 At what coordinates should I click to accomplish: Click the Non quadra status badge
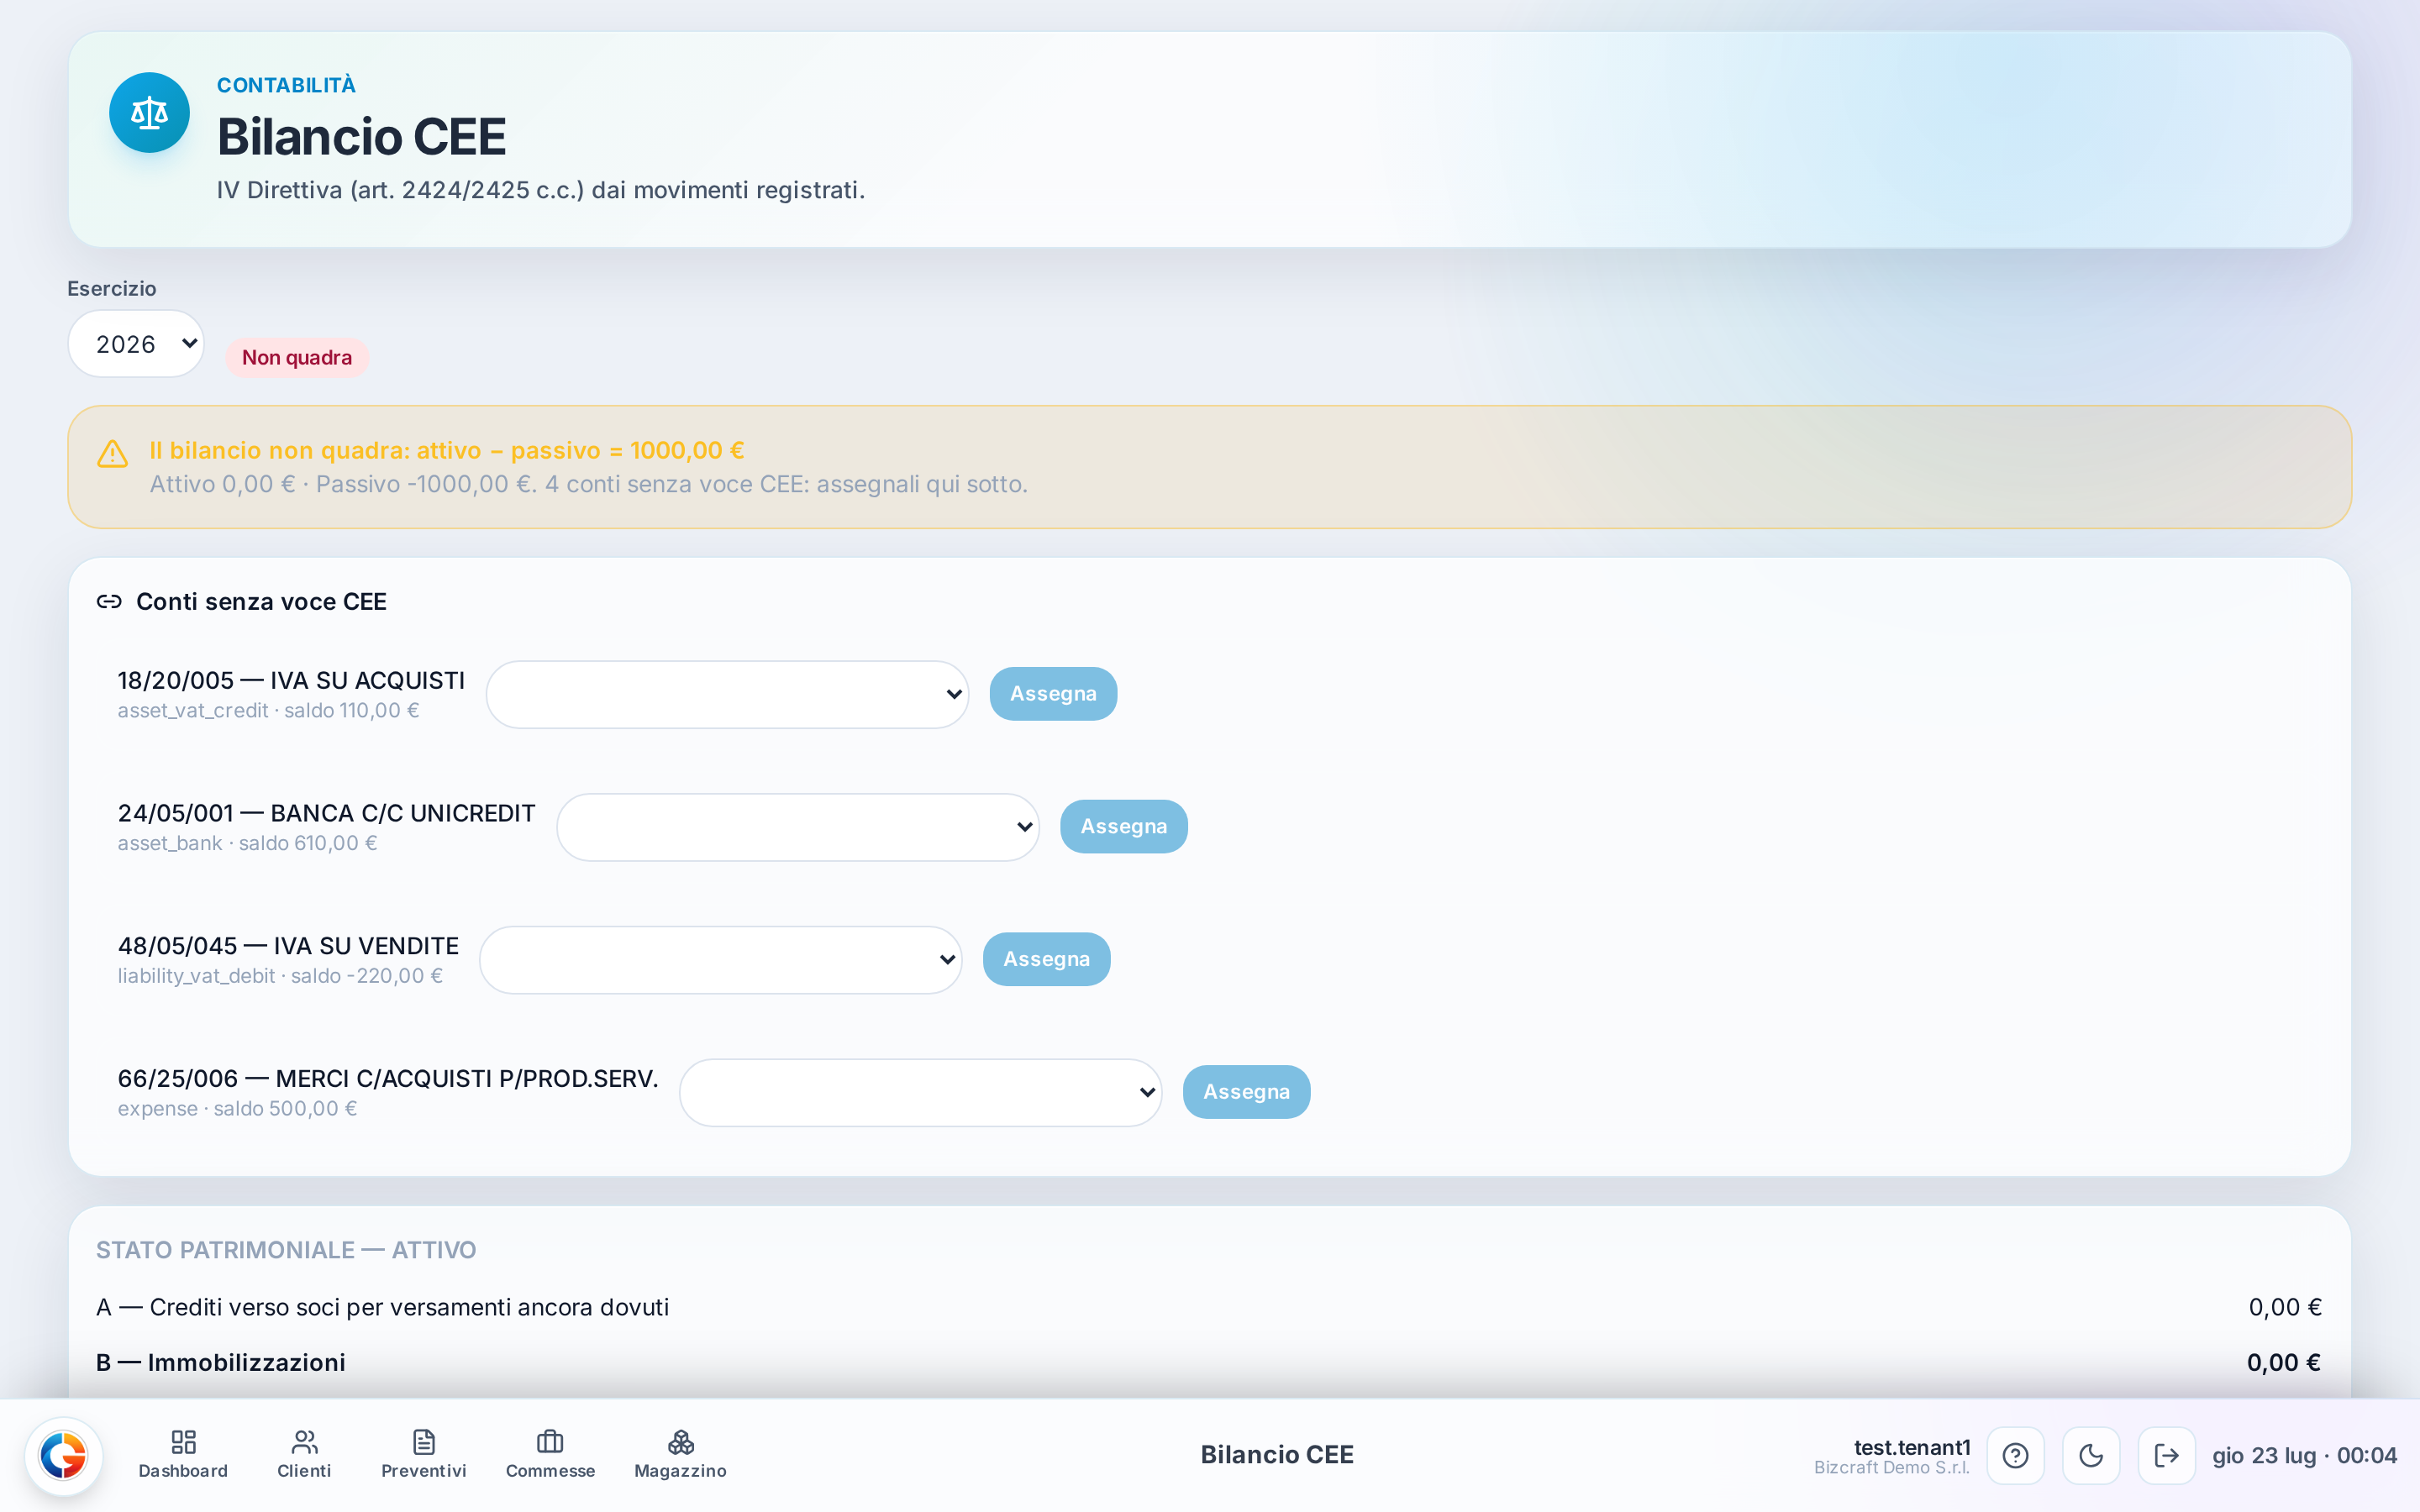click(x=297, y=358)
